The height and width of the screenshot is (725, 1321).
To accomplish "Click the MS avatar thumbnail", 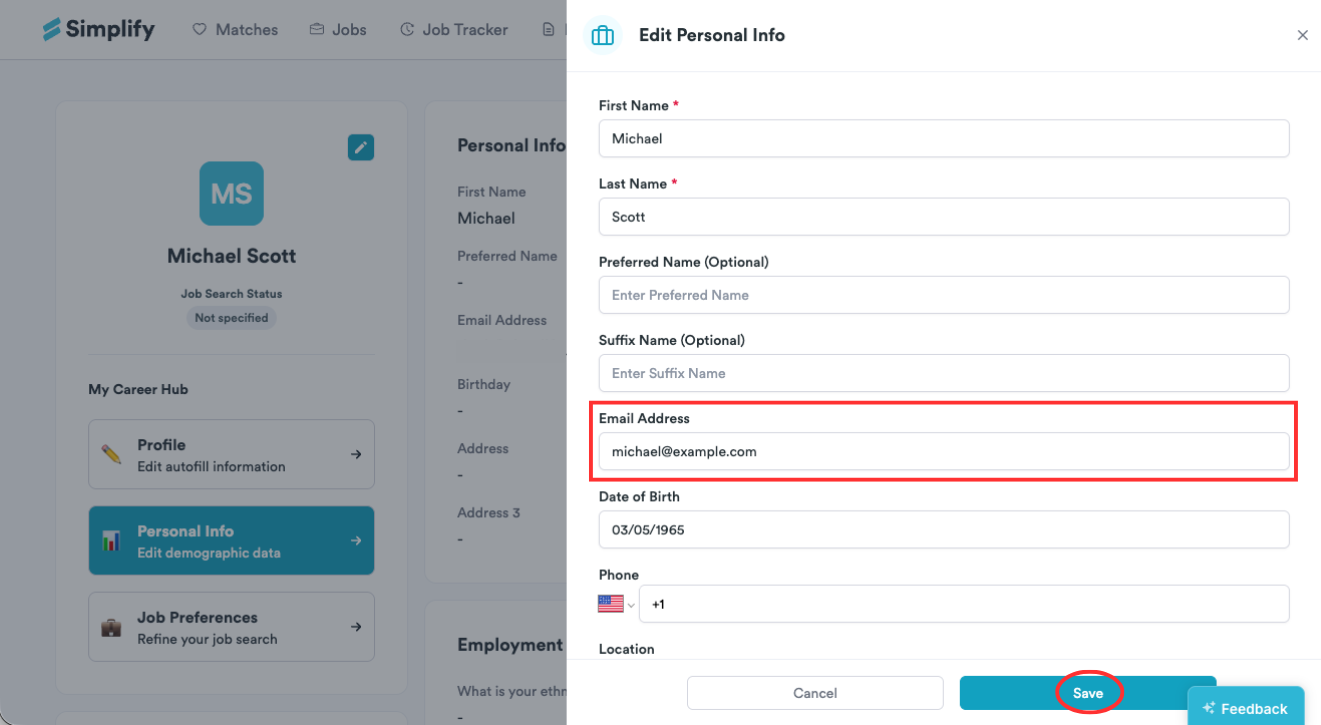I will 231,193.
